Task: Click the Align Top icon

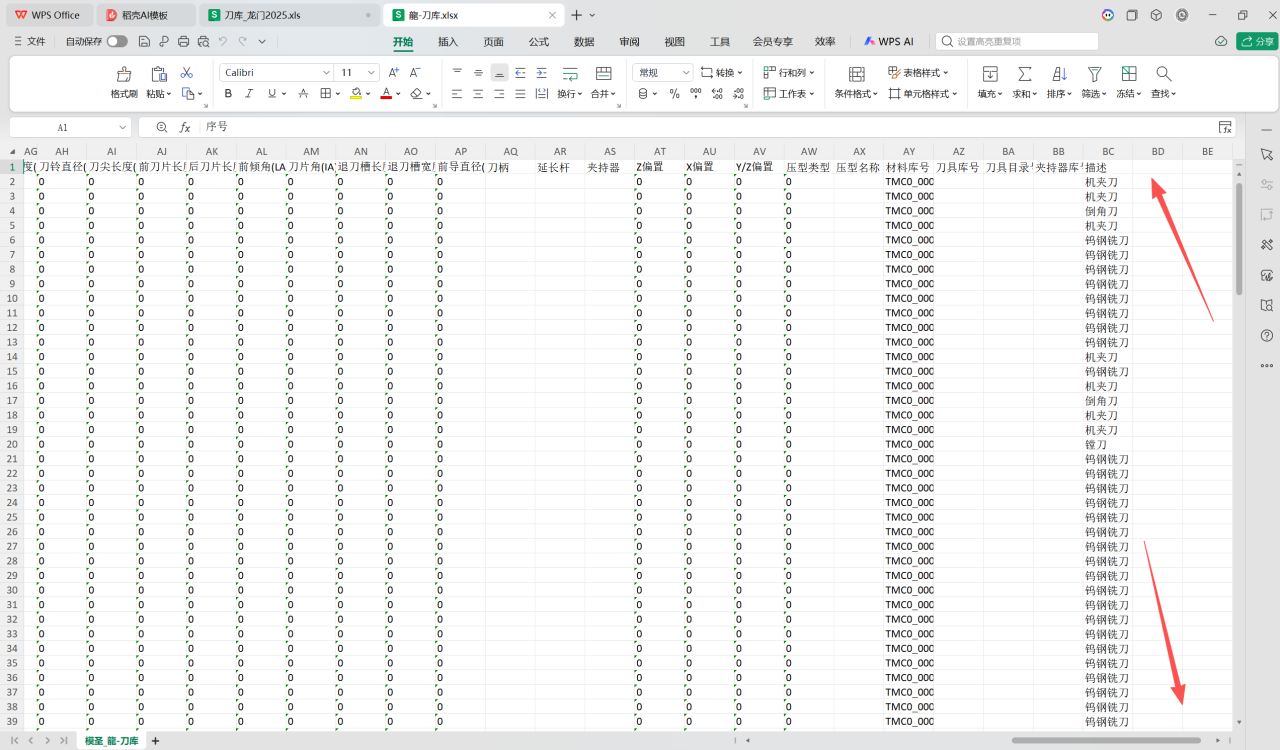Action: pyautogui.click(x=457, y=73)
